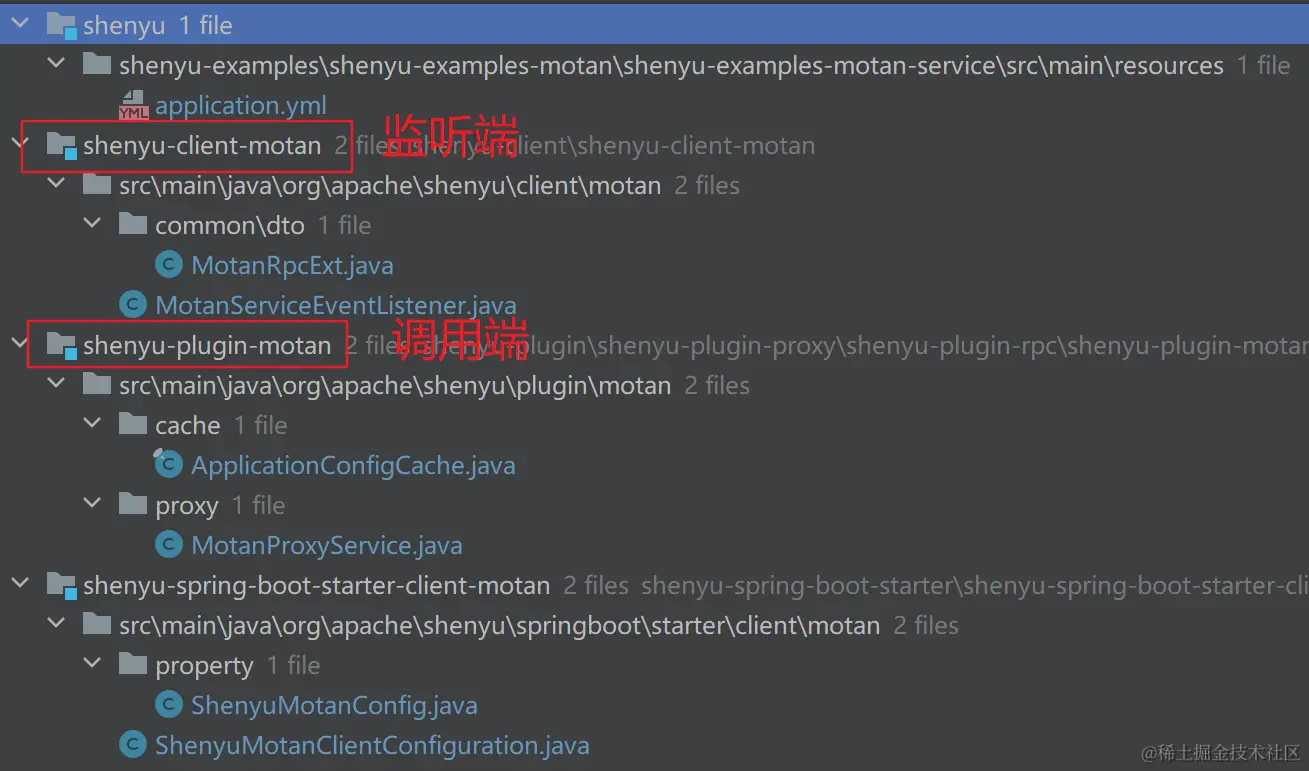Click class icon of MotanProxyService.java

point(169,545)
